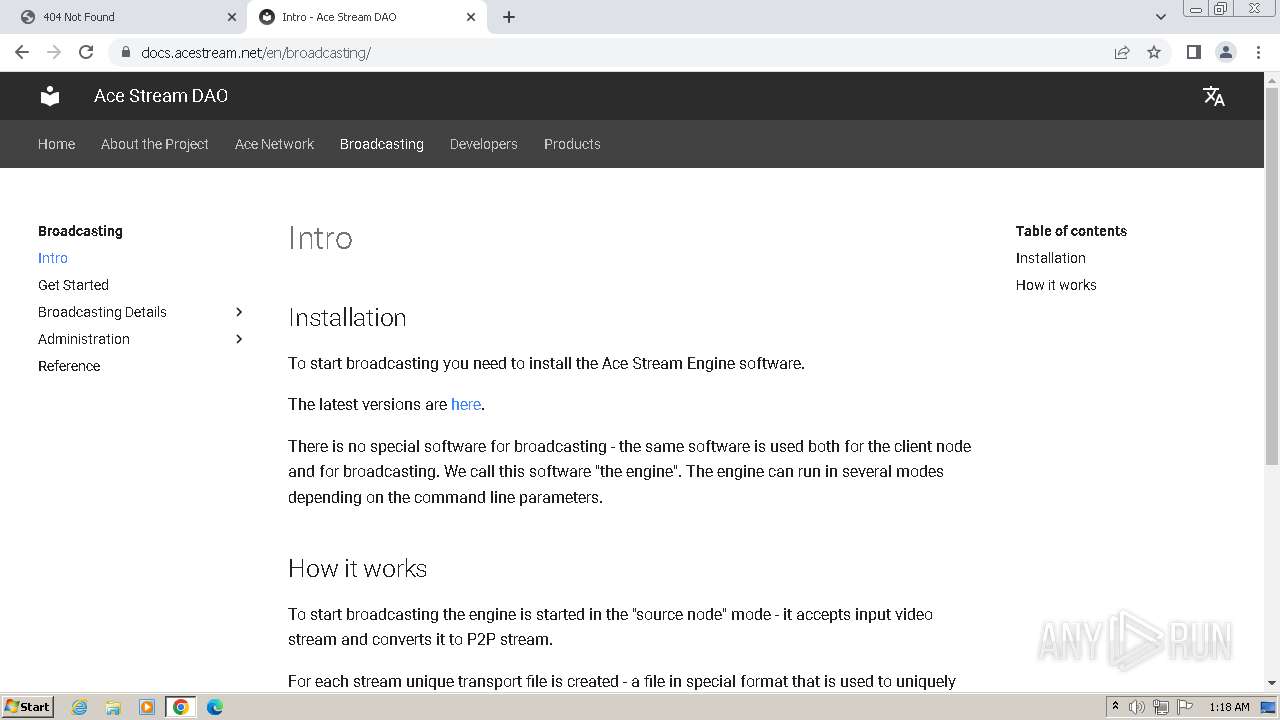Open the Action Center flag icon
1280x720 pixels.
1183,707
